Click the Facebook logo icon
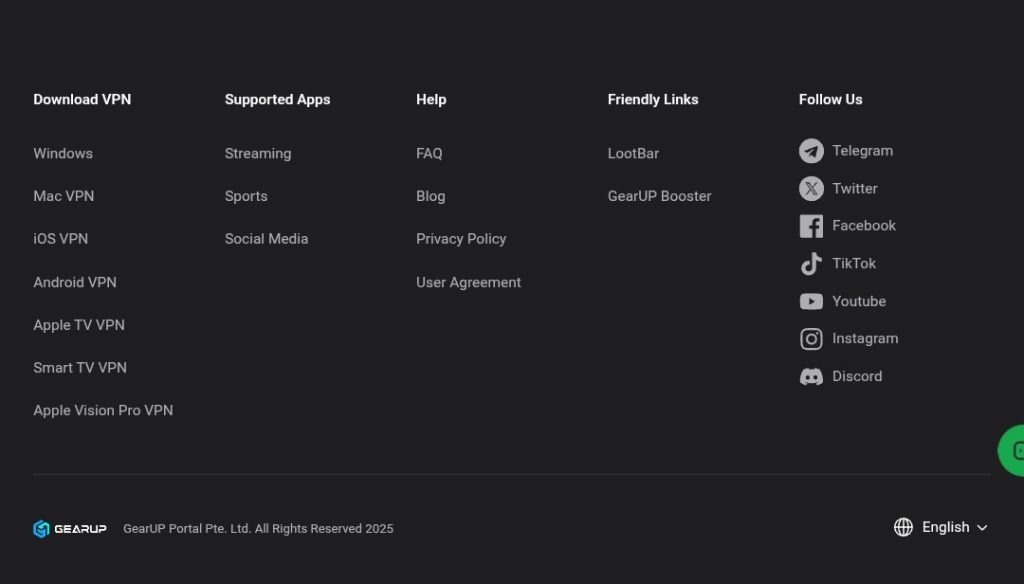Viewport: 1024px width, 584px height. tap(811, 226)
